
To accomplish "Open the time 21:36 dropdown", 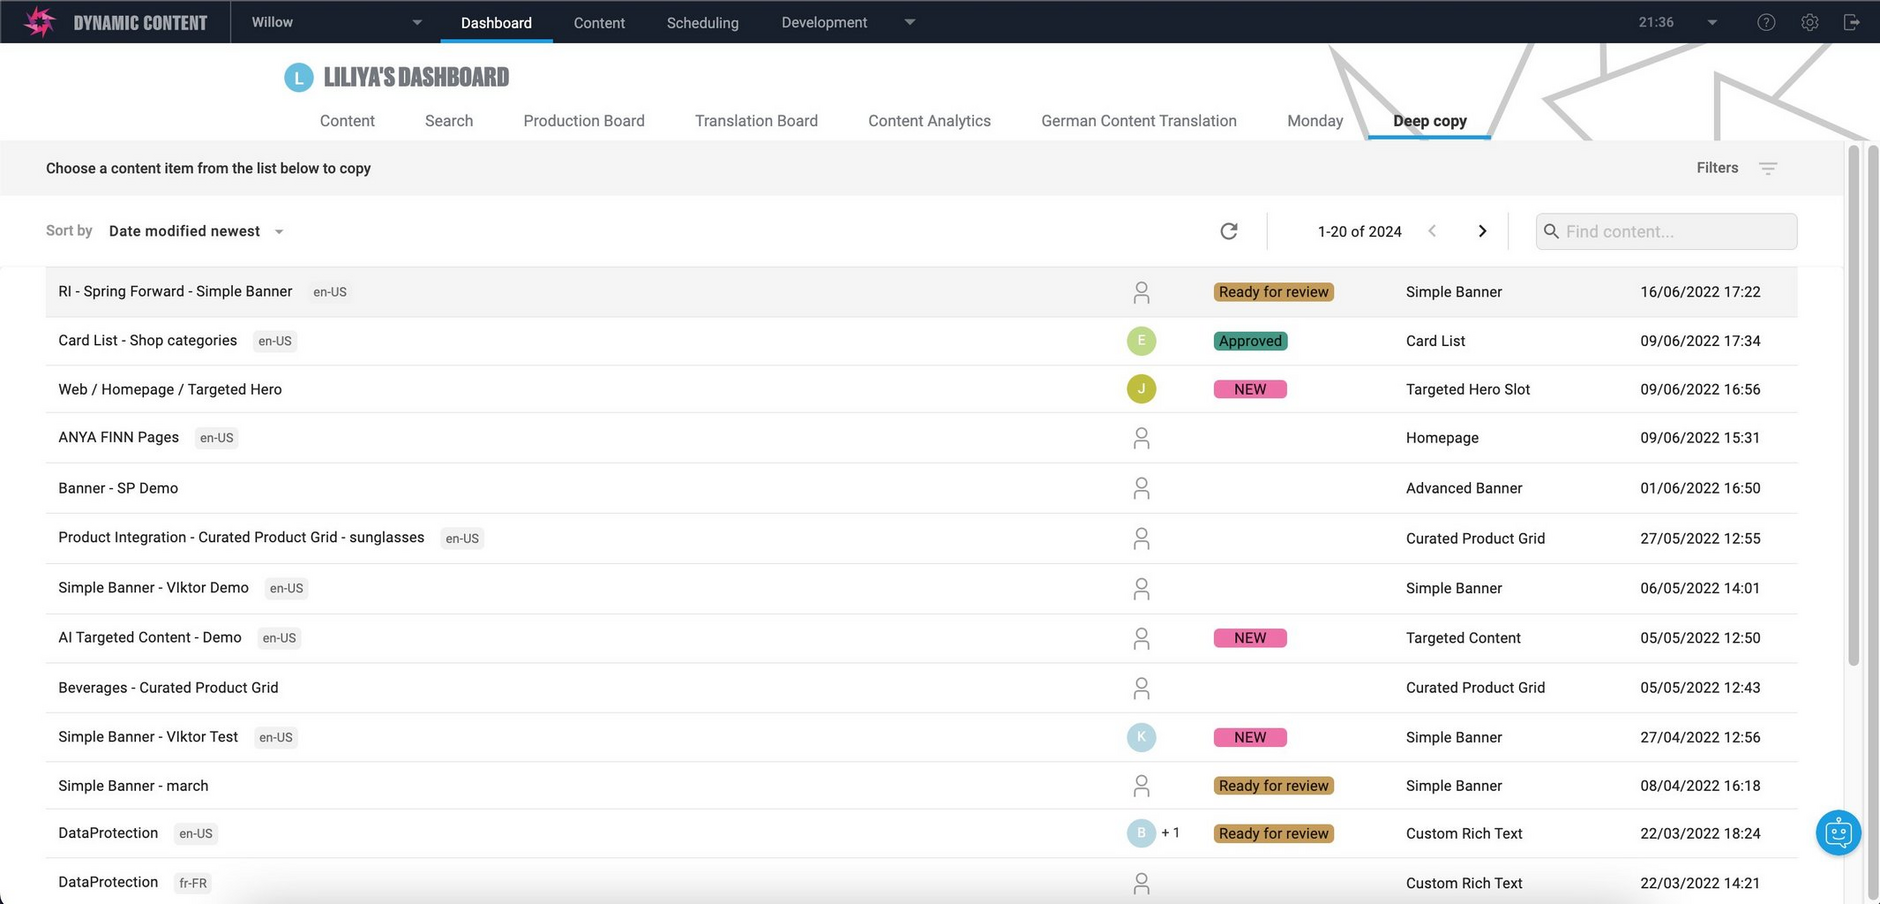I will coord(1711,22).
